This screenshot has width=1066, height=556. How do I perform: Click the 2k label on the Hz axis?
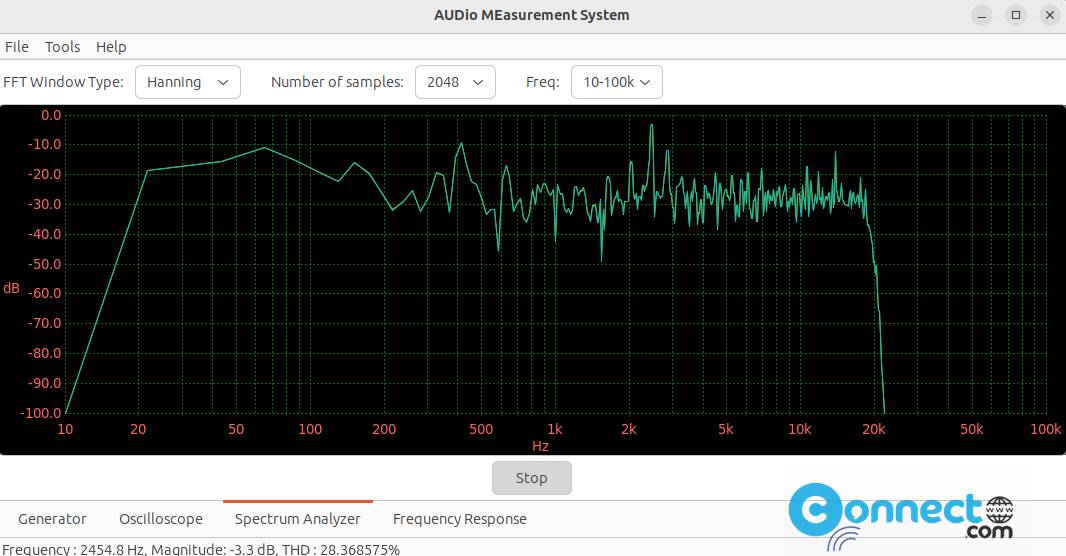point(629,429)
